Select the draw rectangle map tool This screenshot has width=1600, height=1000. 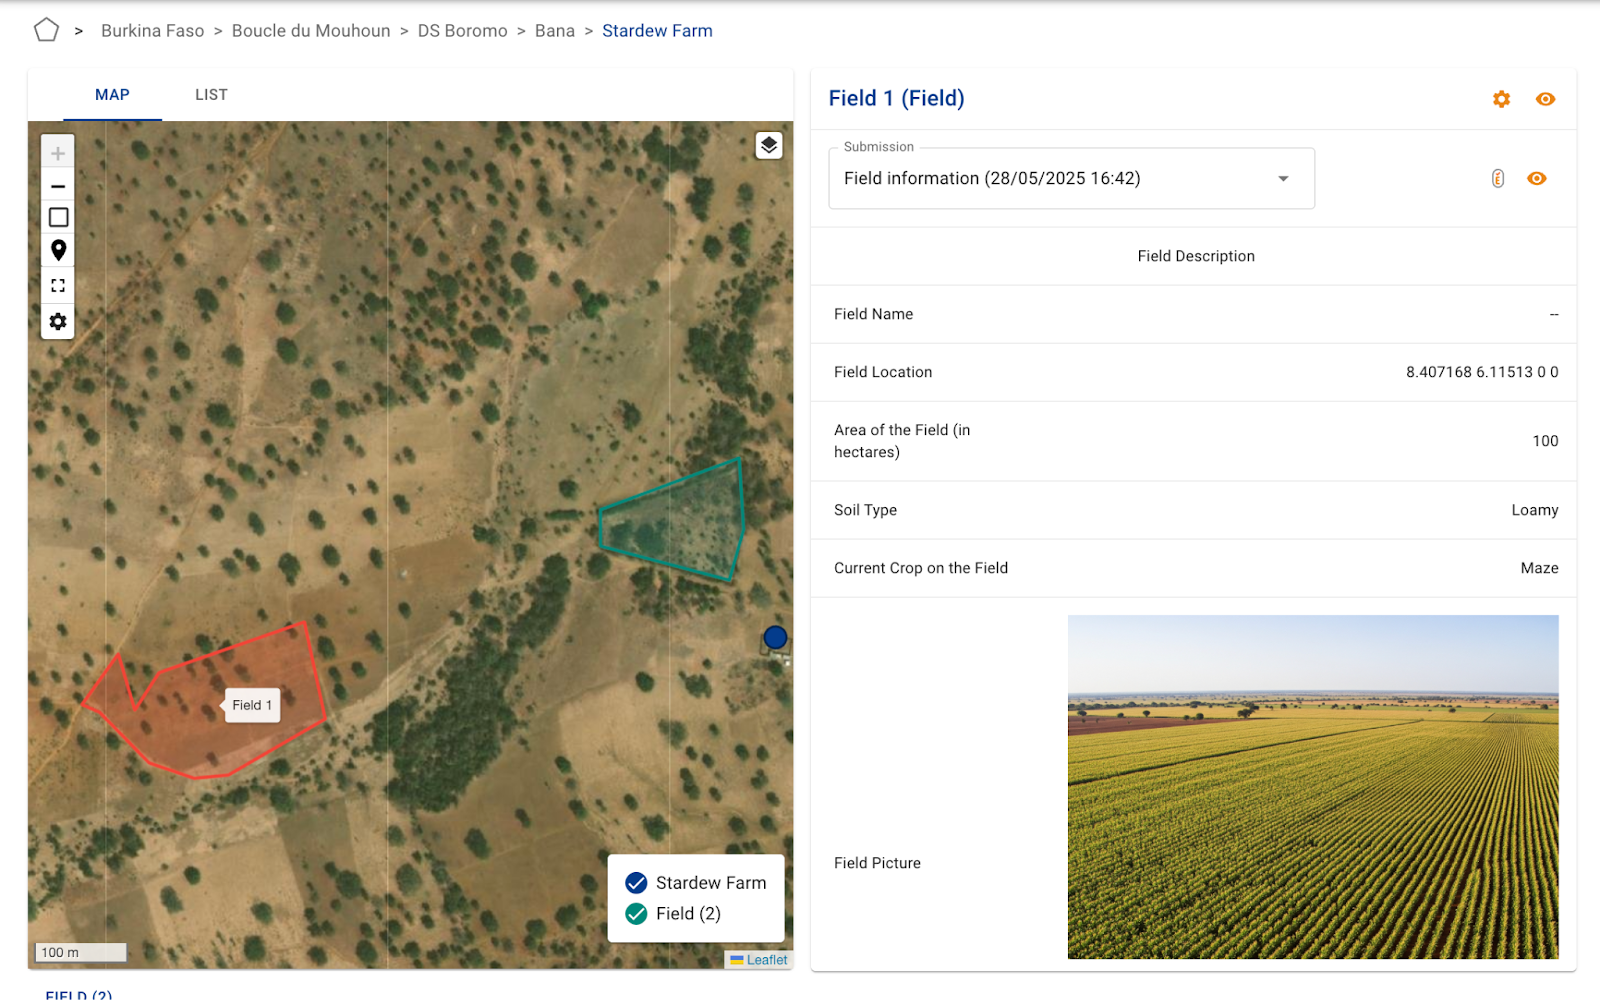[x=58, y=217]
